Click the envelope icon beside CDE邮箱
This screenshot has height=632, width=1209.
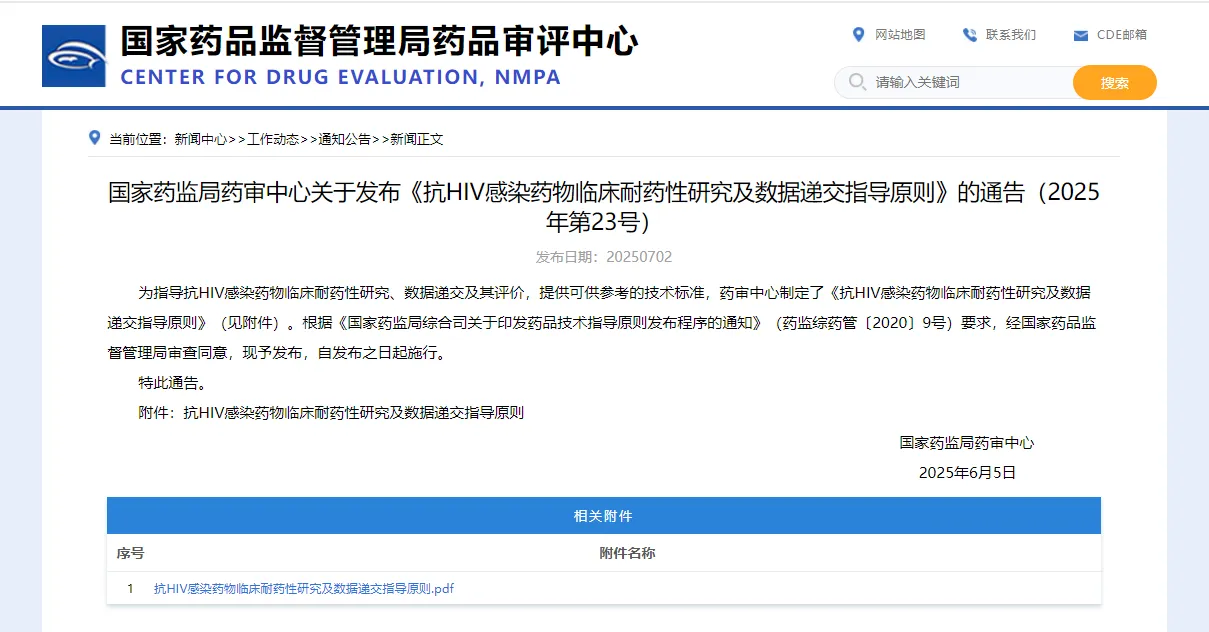(1080, 35)
